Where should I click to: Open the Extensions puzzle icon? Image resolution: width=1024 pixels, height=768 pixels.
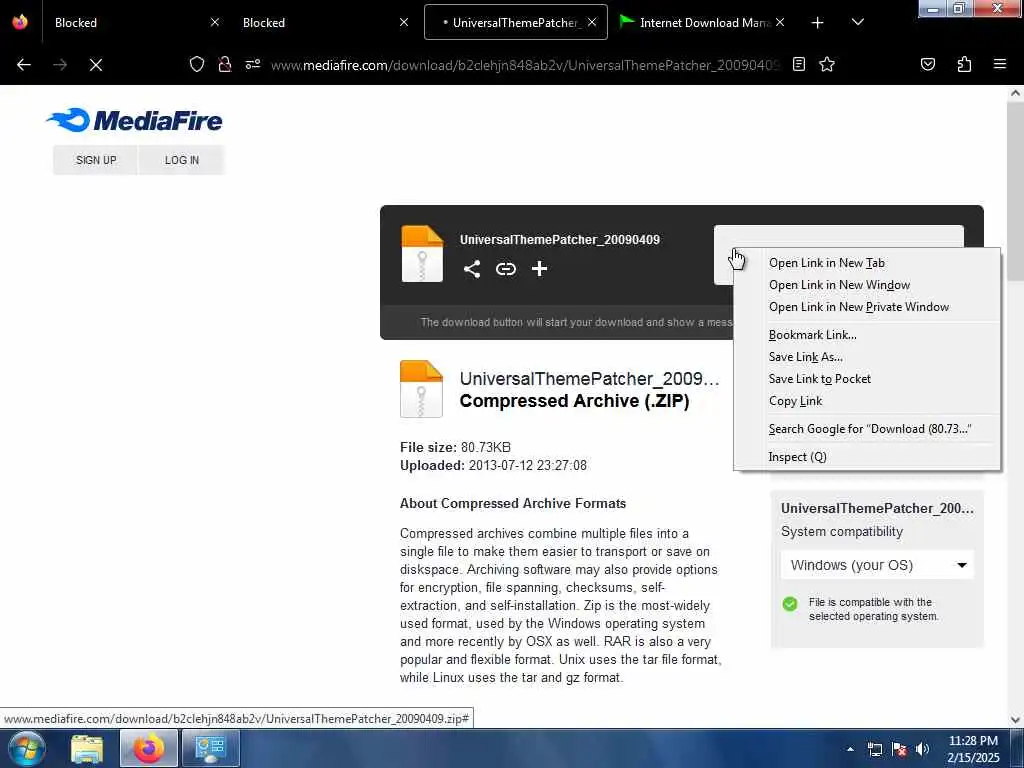(964, 64)
